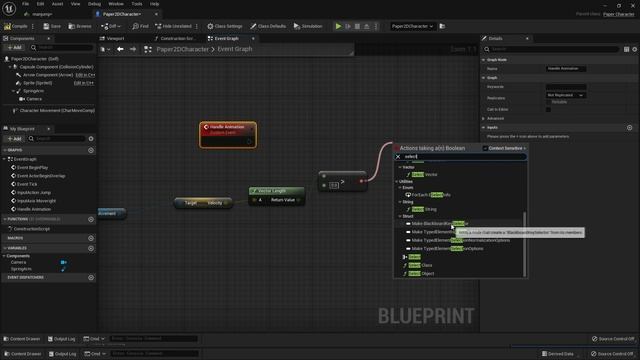640x360 pixels.
Task: Click the Compile blueprint icon
Action: [16, 26]
